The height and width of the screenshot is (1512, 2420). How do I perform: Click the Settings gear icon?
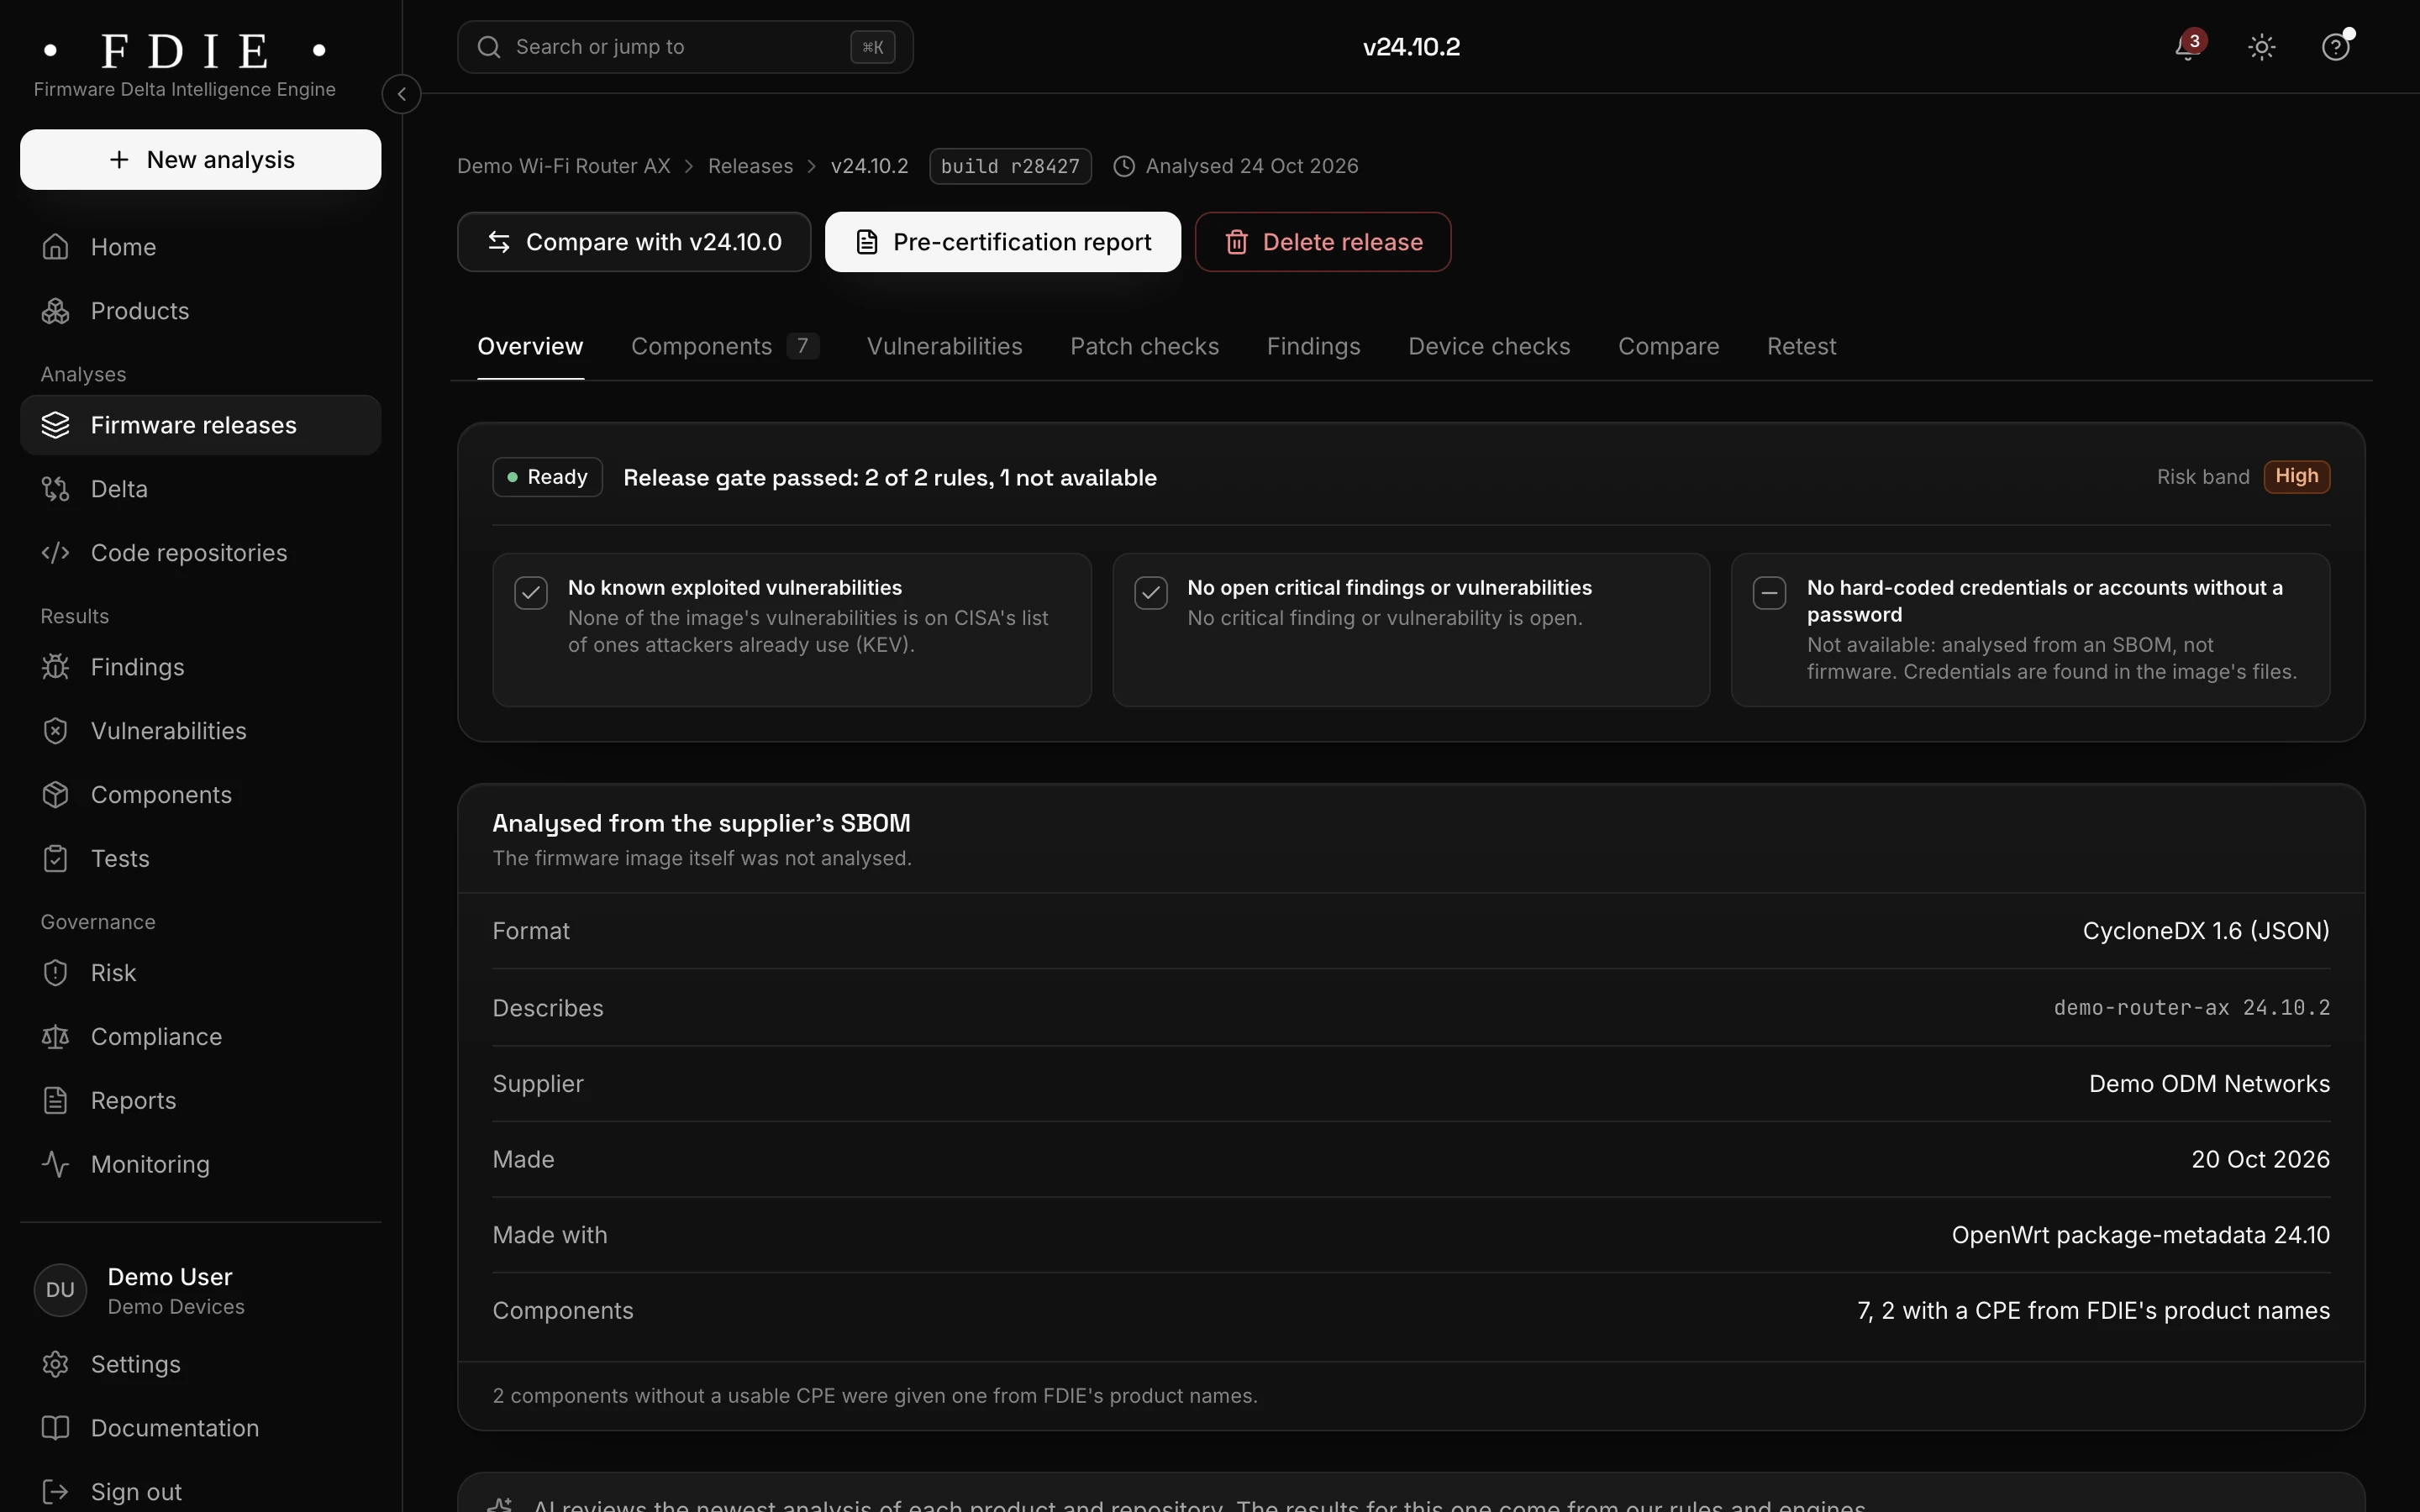coord(56,1364)
